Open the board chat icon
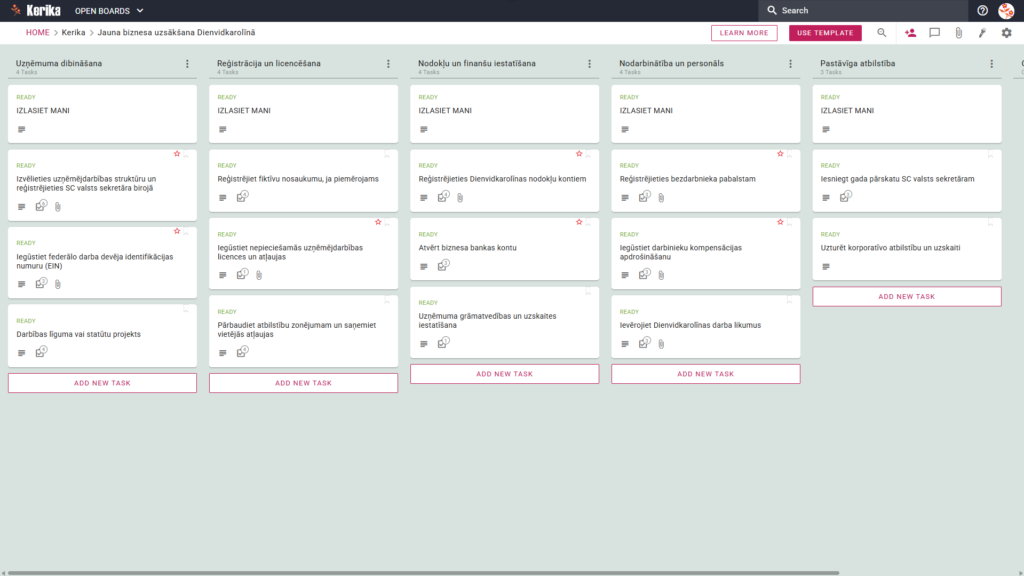The height and width of the screenshot is (576, 1024). click(935, 33)
